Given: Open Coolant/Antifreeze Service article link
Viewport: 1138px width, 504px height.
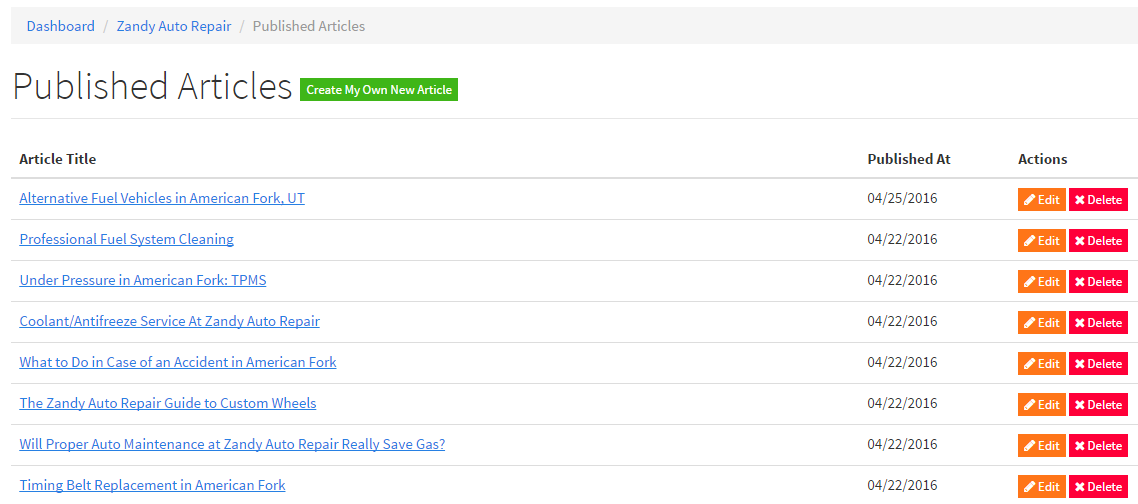Looking at the screenshot, I should [169, 321].
